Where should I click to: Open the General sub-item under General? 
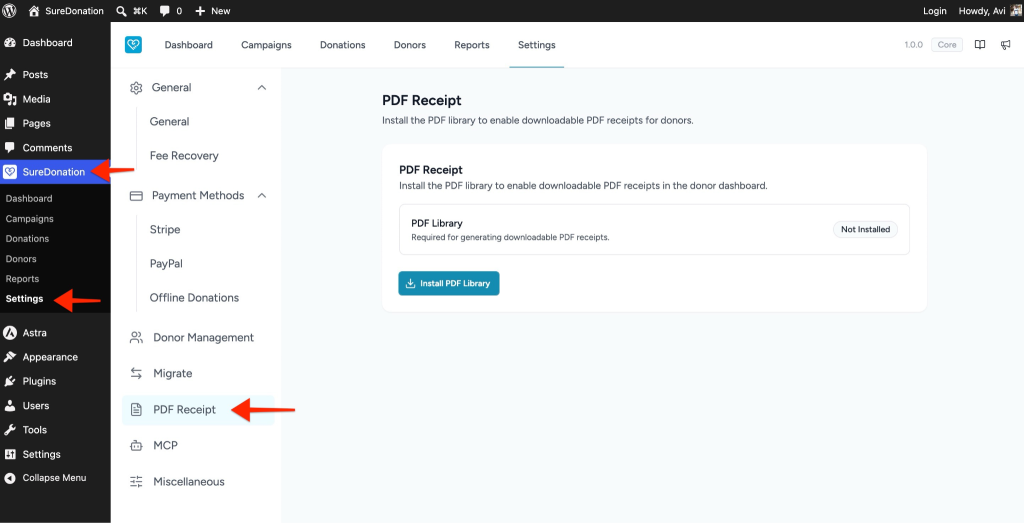(170, 121)
